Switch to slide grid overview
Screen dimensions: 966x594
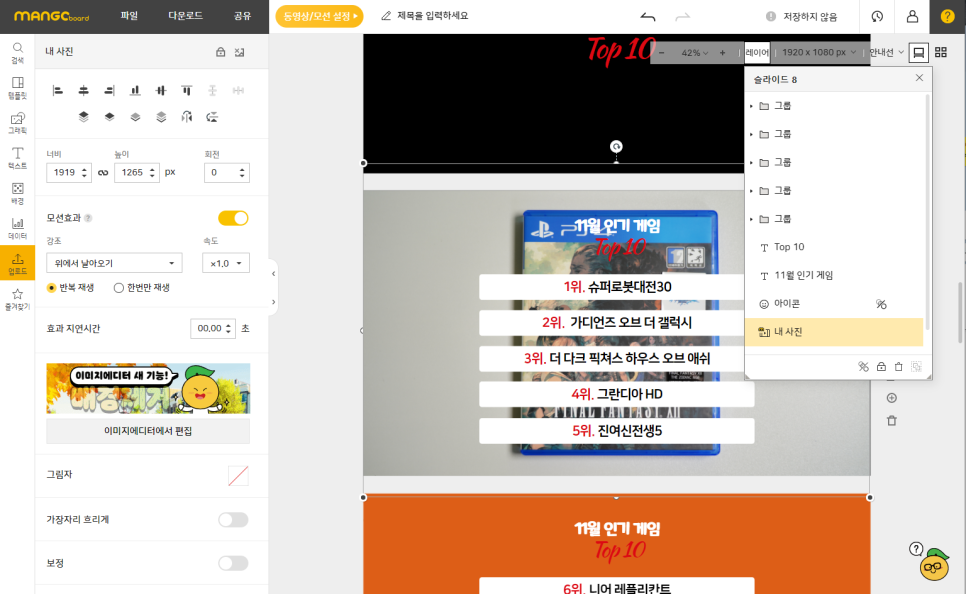pyautogui.click(x=941, y=52)
